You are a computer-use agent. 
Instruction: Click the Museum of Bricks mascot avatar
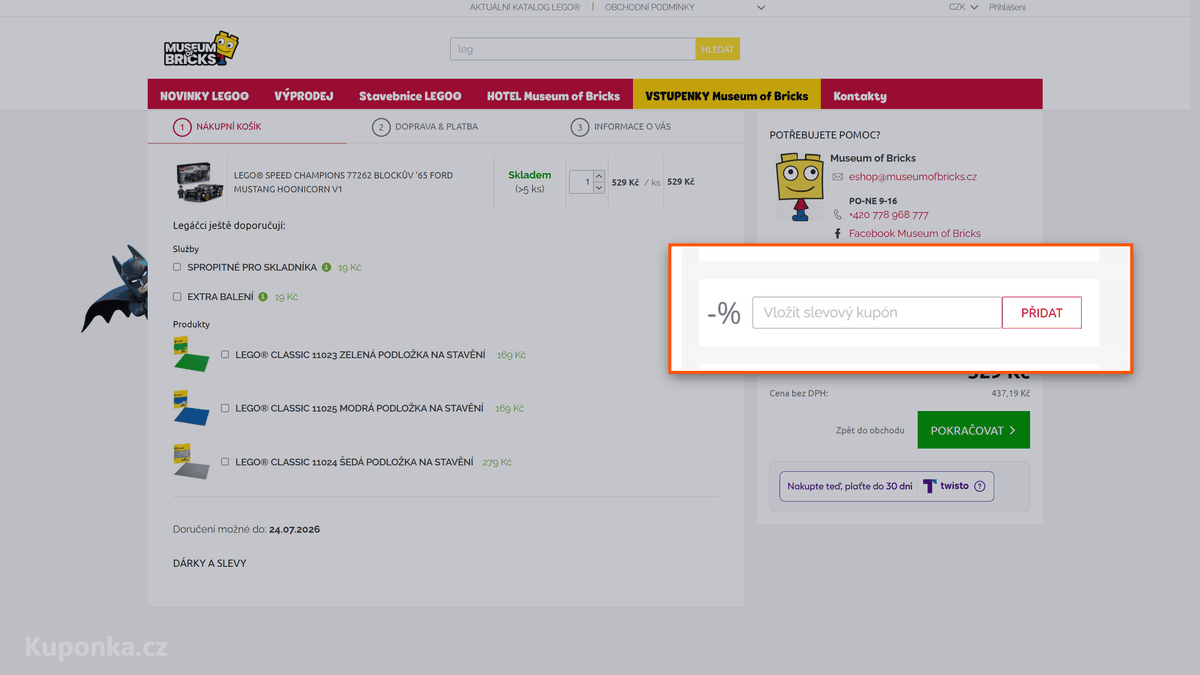click(799, 187)
